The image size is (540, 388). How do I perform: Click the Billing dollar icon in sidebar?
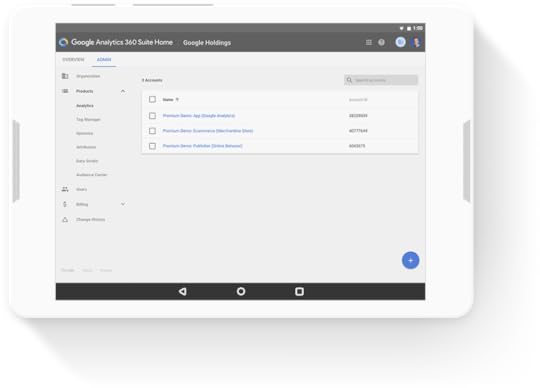[x=65, y=204]
